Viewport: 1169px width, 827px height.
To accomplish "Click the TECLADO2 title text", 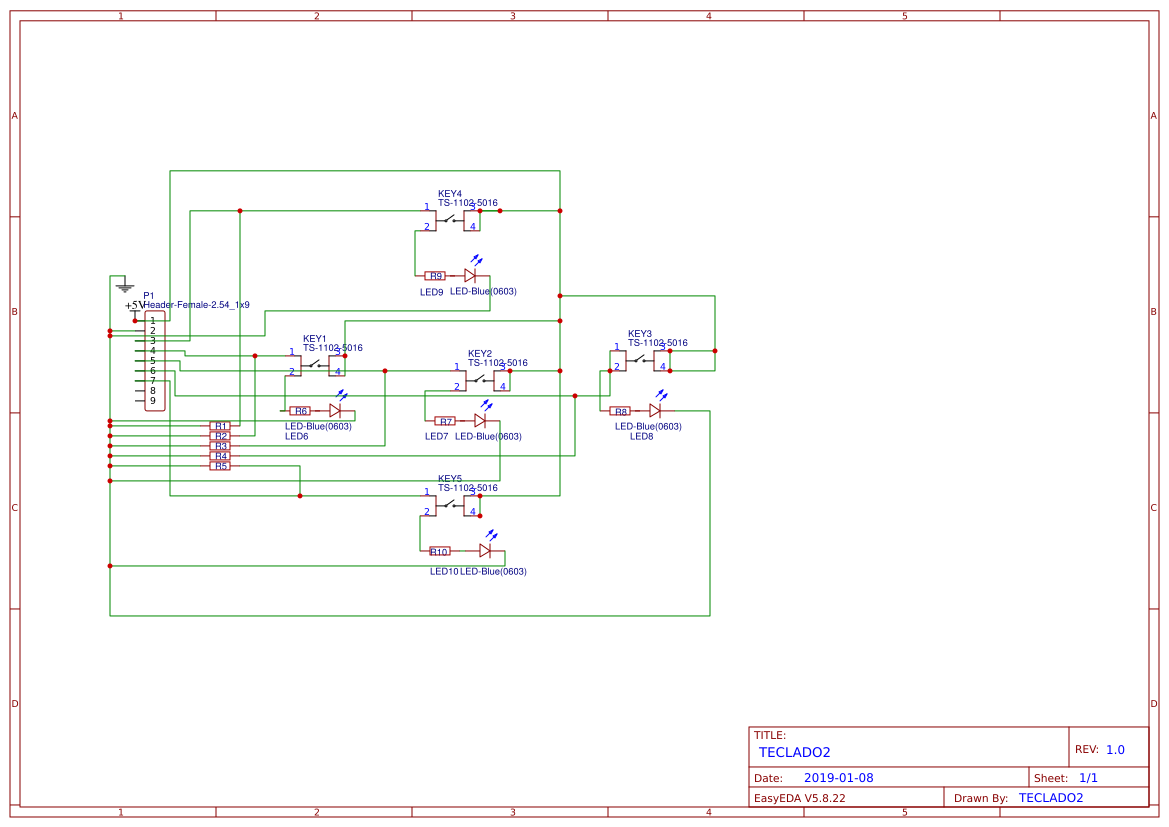I will click(x=794, y=752).
